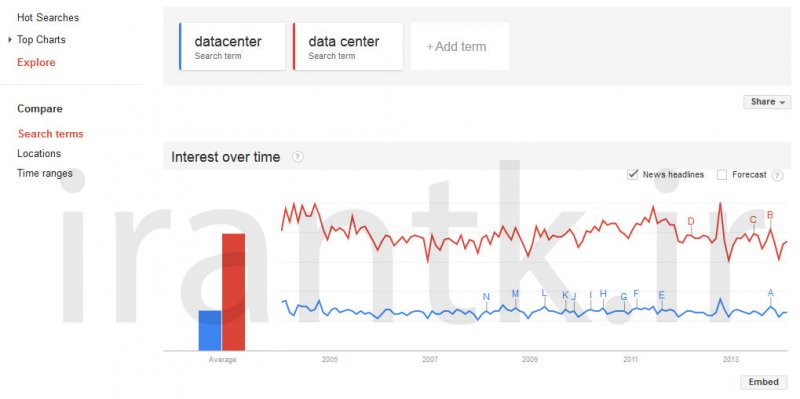This screenshot has height=399, width=800.
Task: Click news headline marker D on red line
Action: tap(691, 221)
